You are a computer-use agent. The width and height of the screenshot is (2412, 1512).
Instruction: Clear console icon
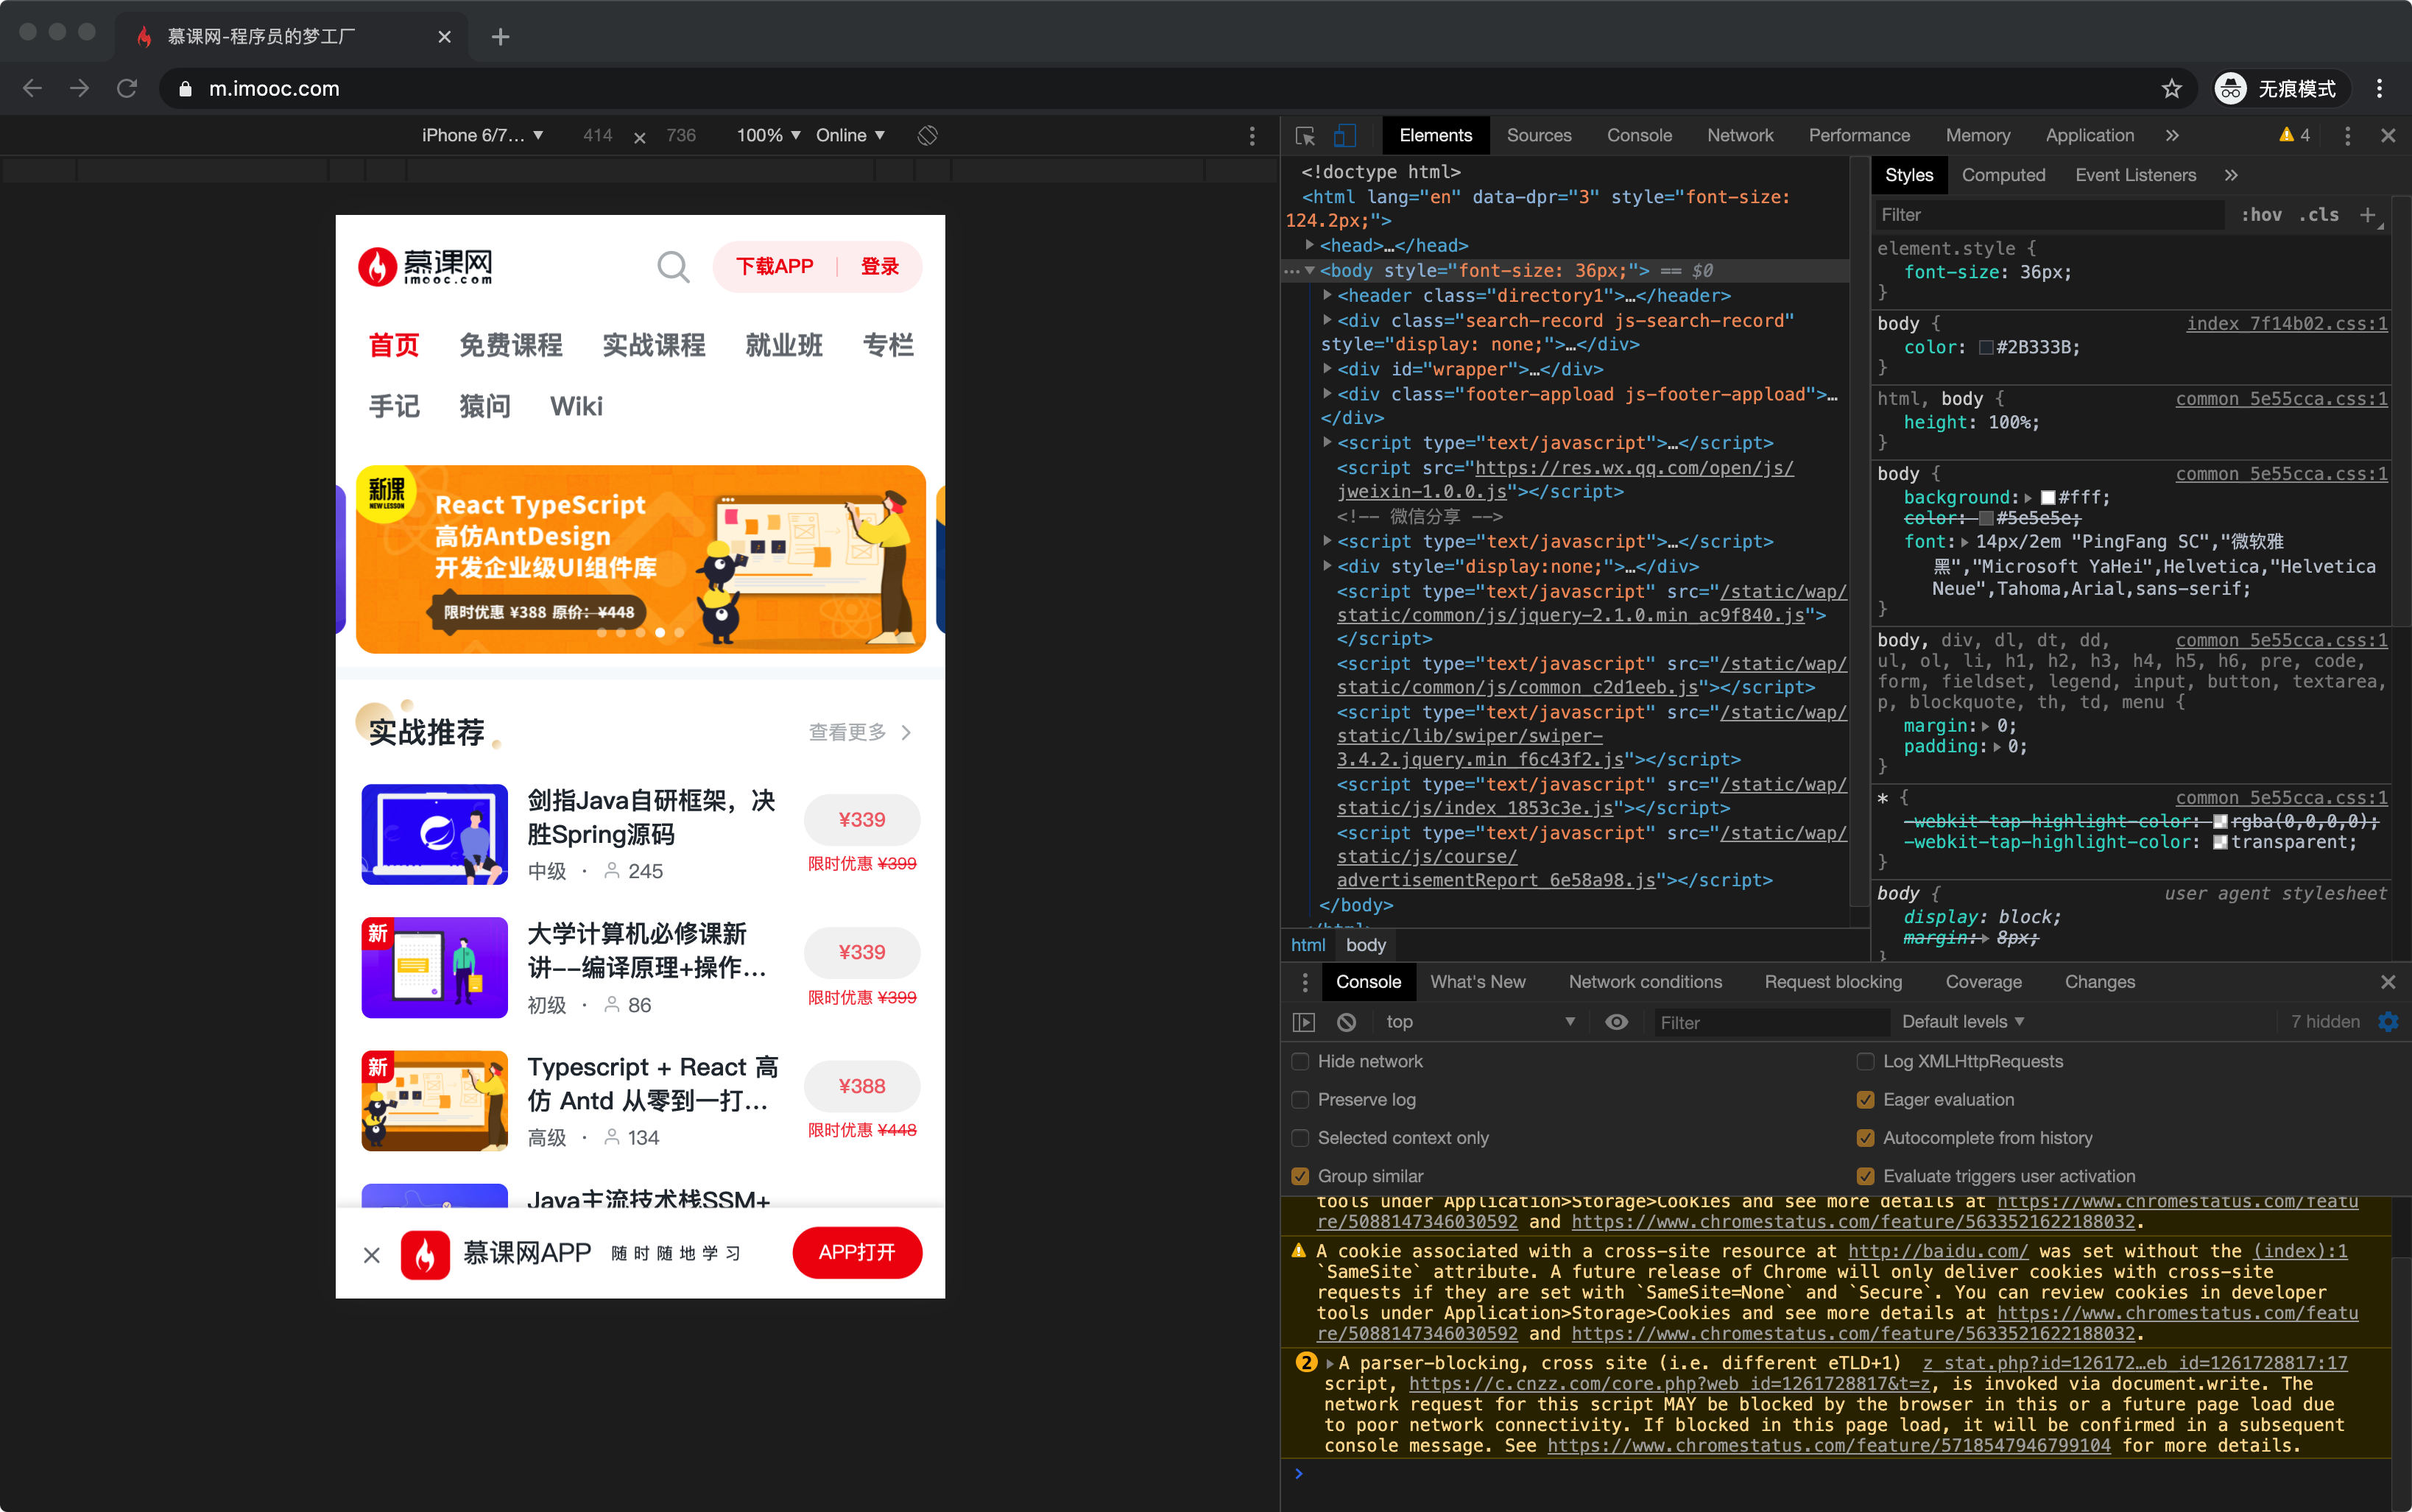(x=1347, y=1022)
